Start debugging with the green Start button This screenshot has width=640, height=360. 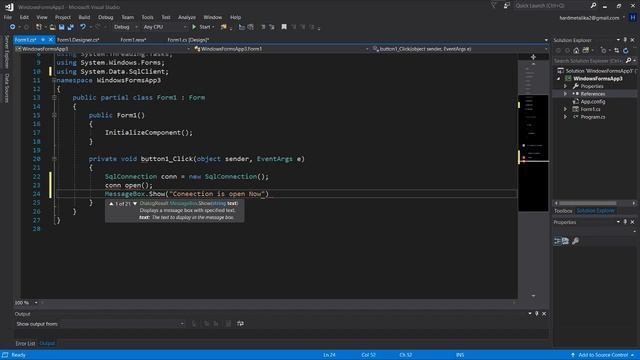click(x=202, y=27)
